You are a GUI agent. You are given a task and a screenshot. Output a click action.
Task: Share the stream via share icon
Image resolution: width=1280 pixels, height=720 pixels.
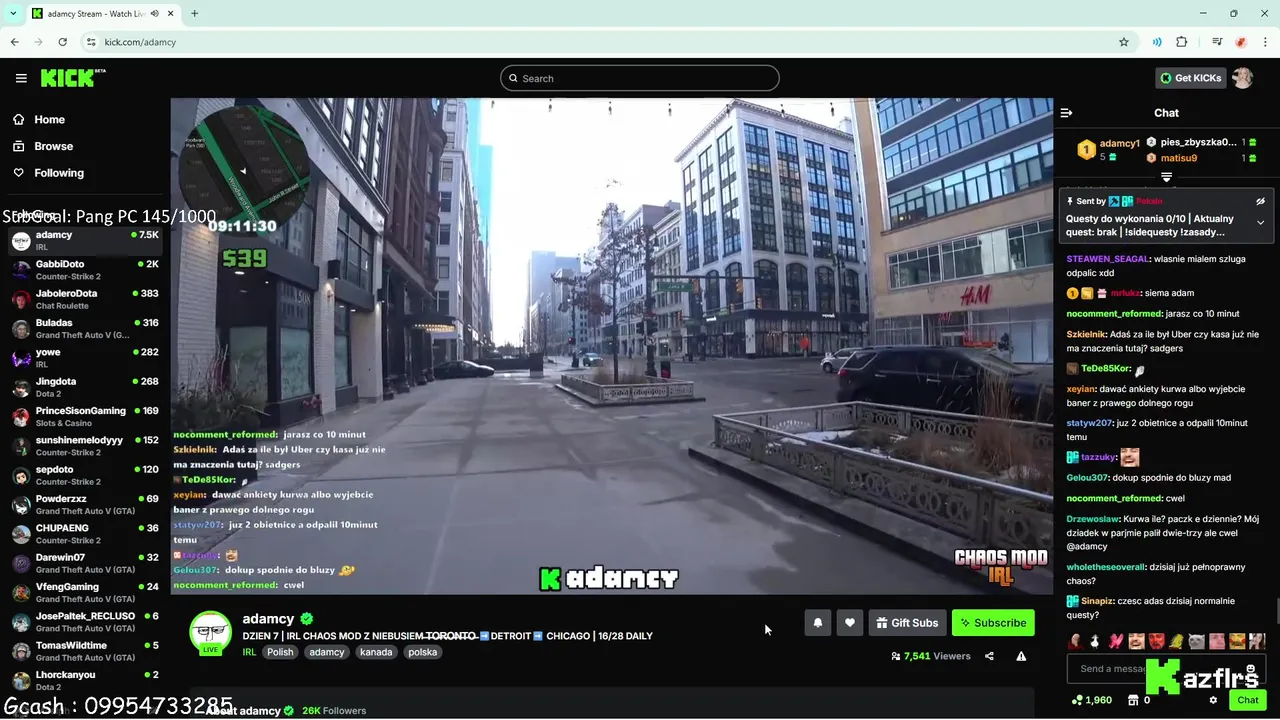(x=989, y=656)
